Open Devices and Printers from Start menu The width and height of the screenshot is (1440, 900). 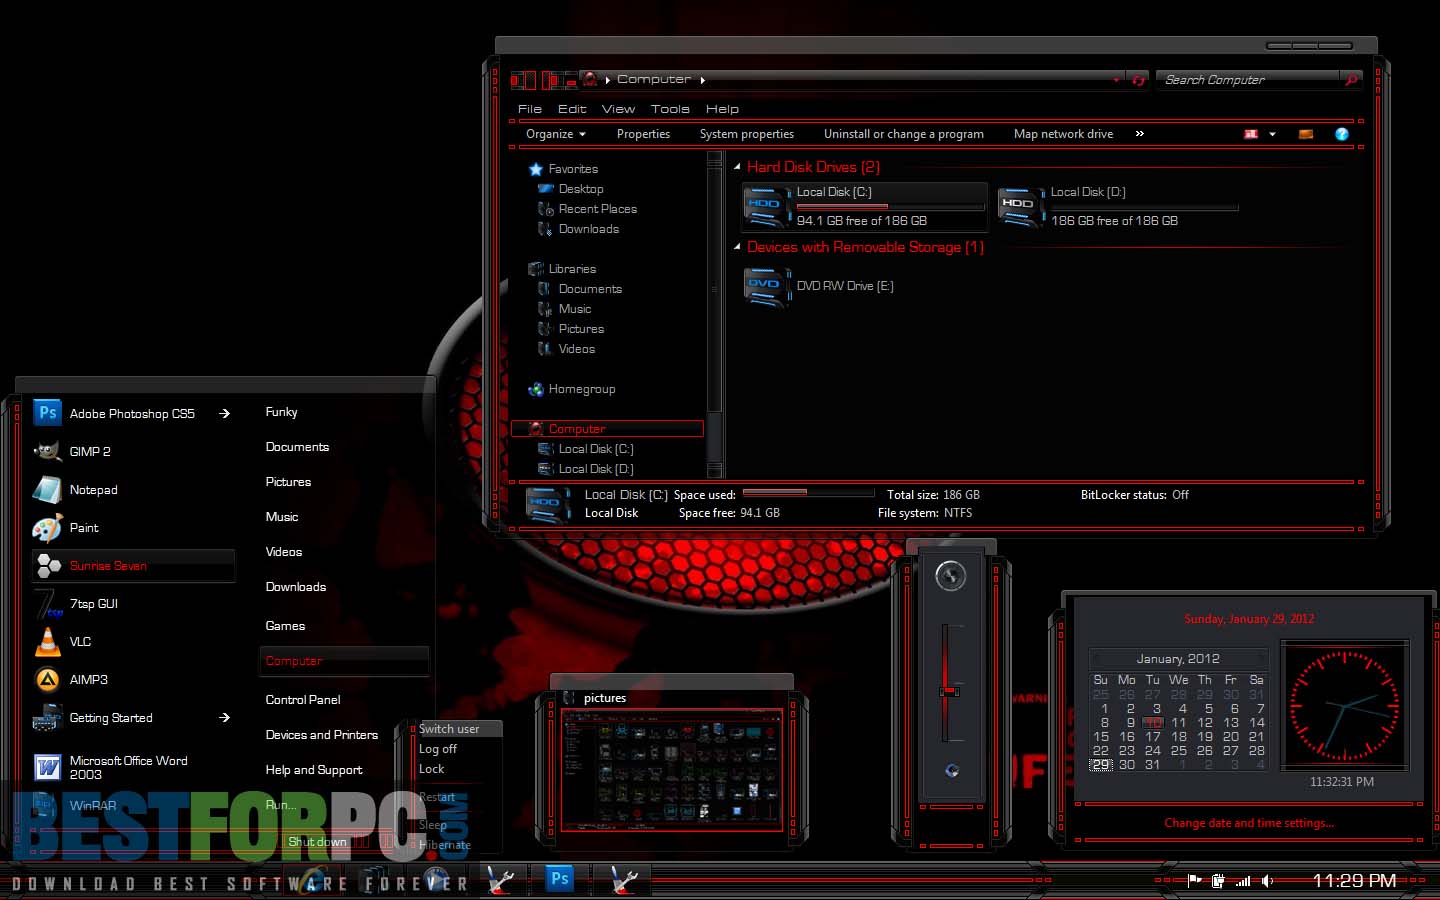(x=322, y=735)
